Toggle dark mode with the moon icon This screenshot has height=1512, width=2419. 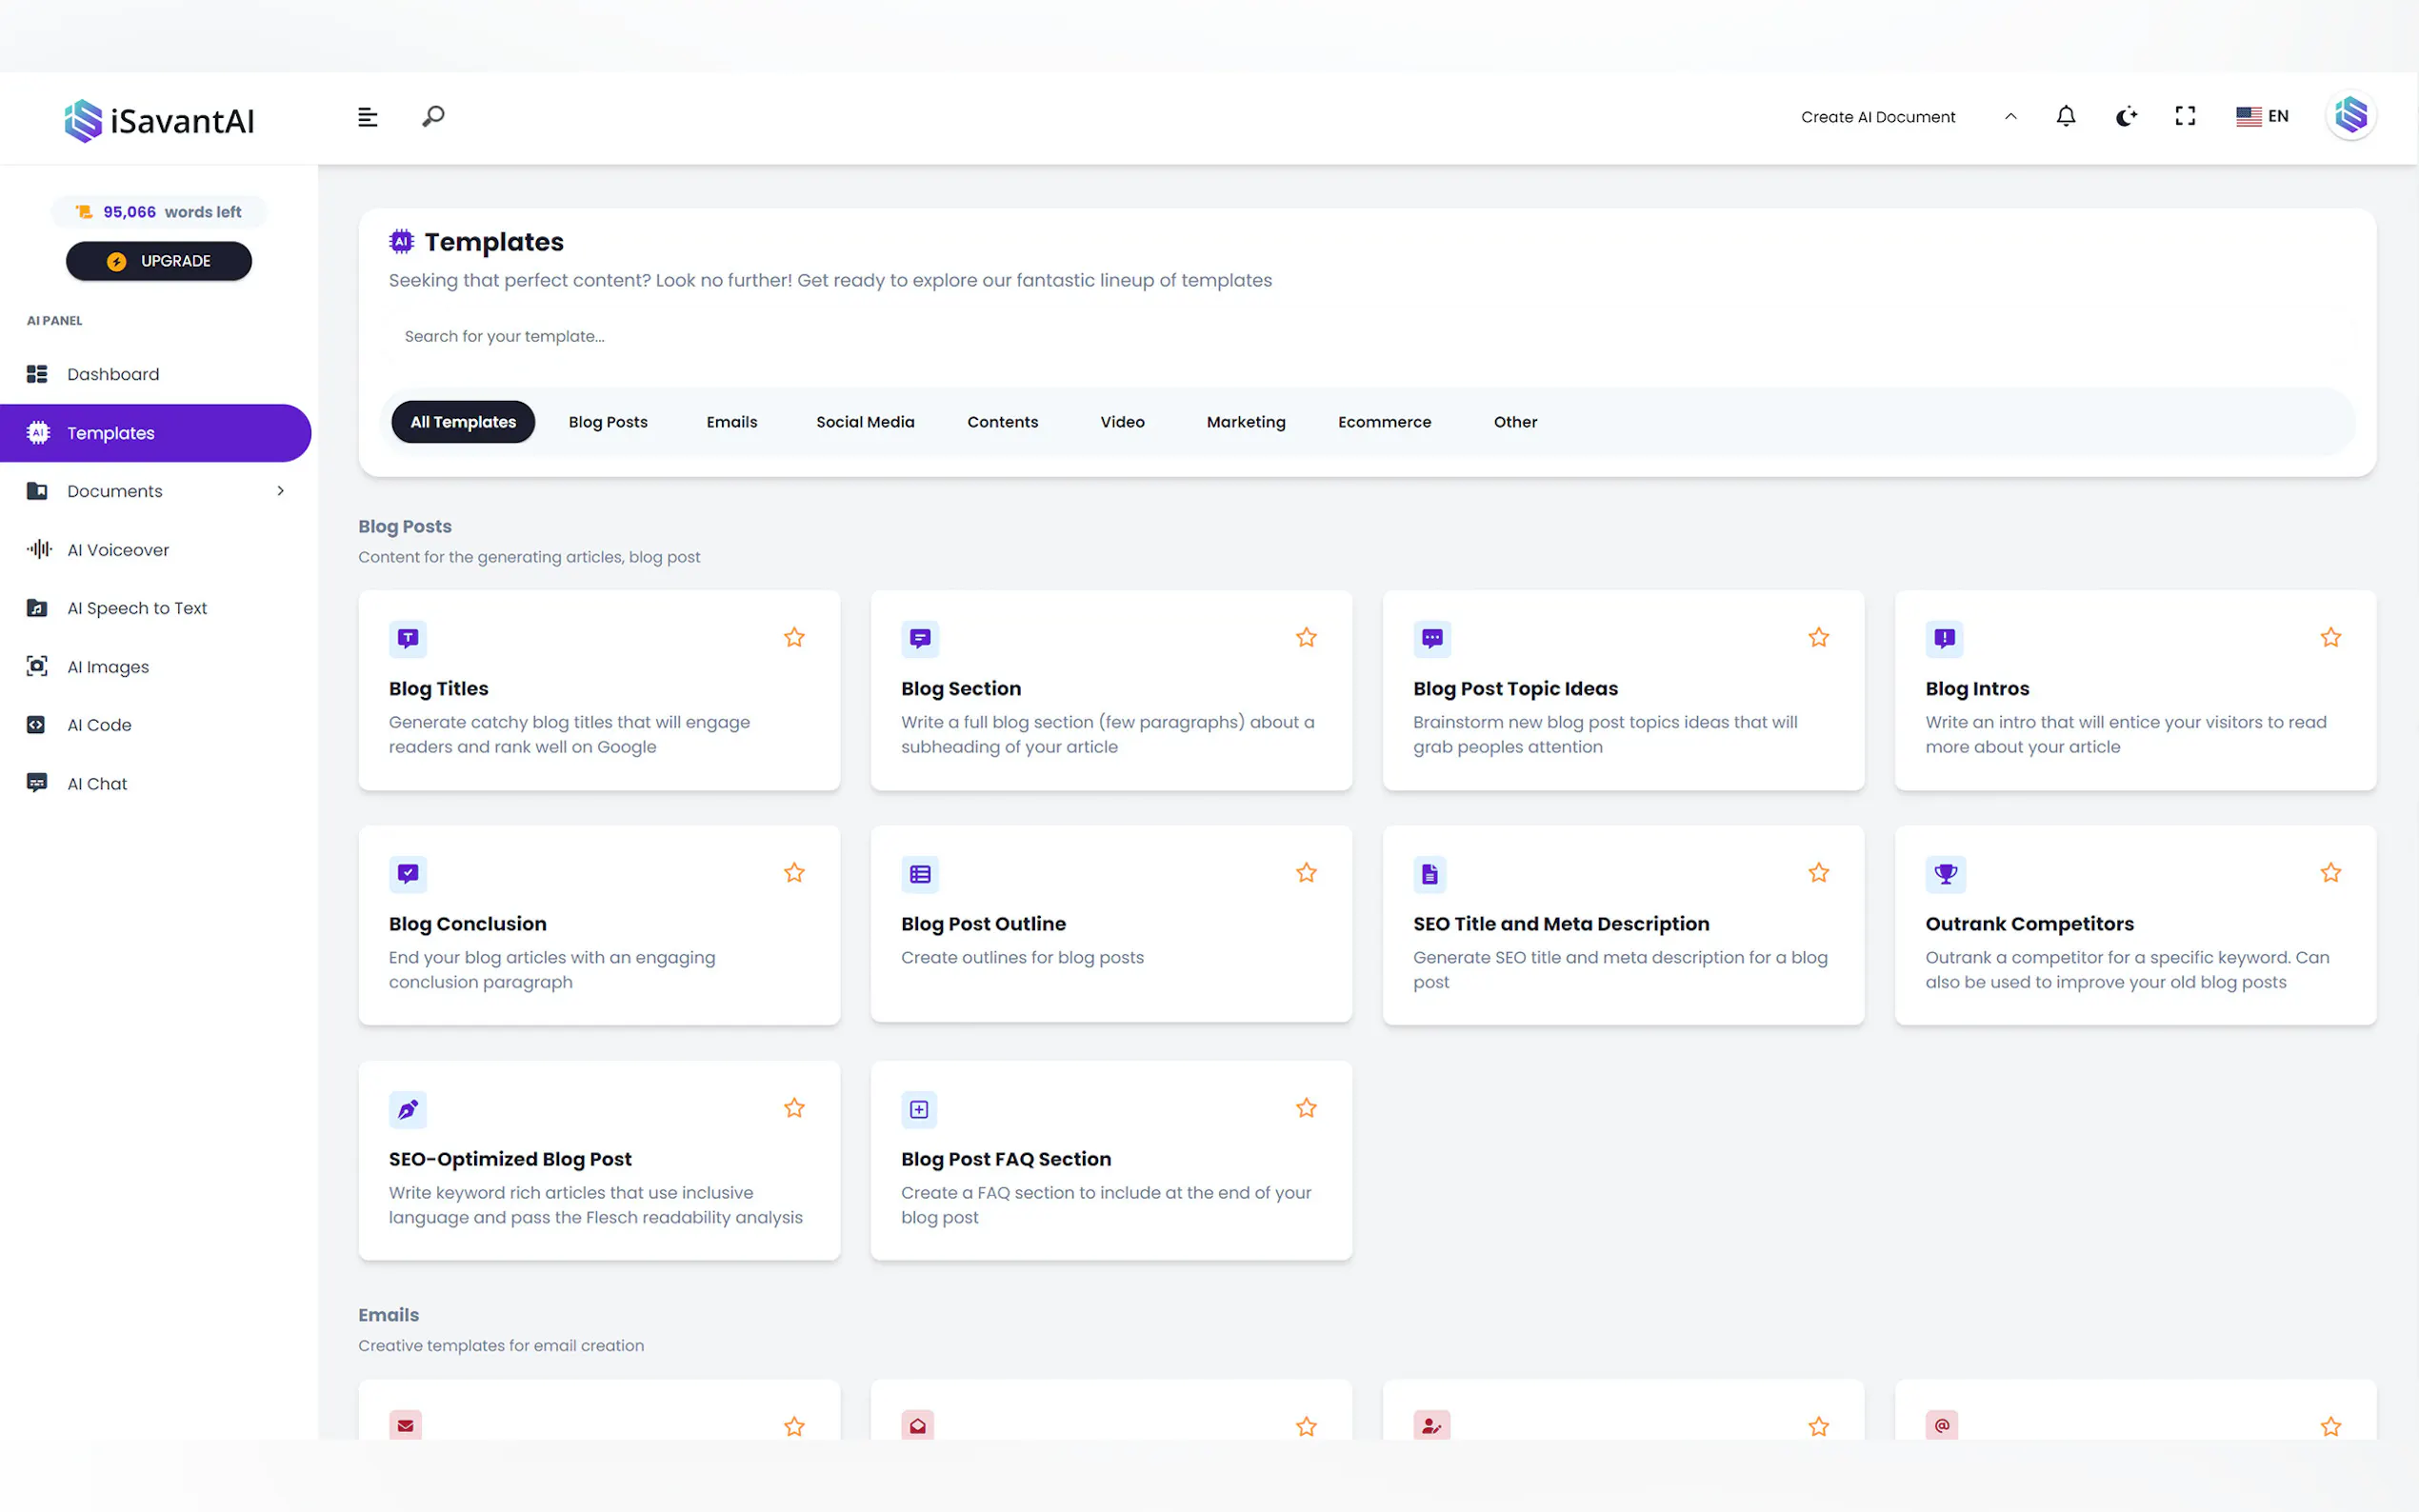[2126, 117]
